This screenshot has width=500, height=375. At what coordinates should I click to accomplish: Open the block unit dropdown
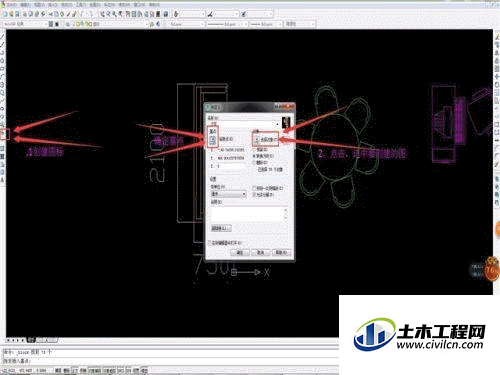(228, 194)
